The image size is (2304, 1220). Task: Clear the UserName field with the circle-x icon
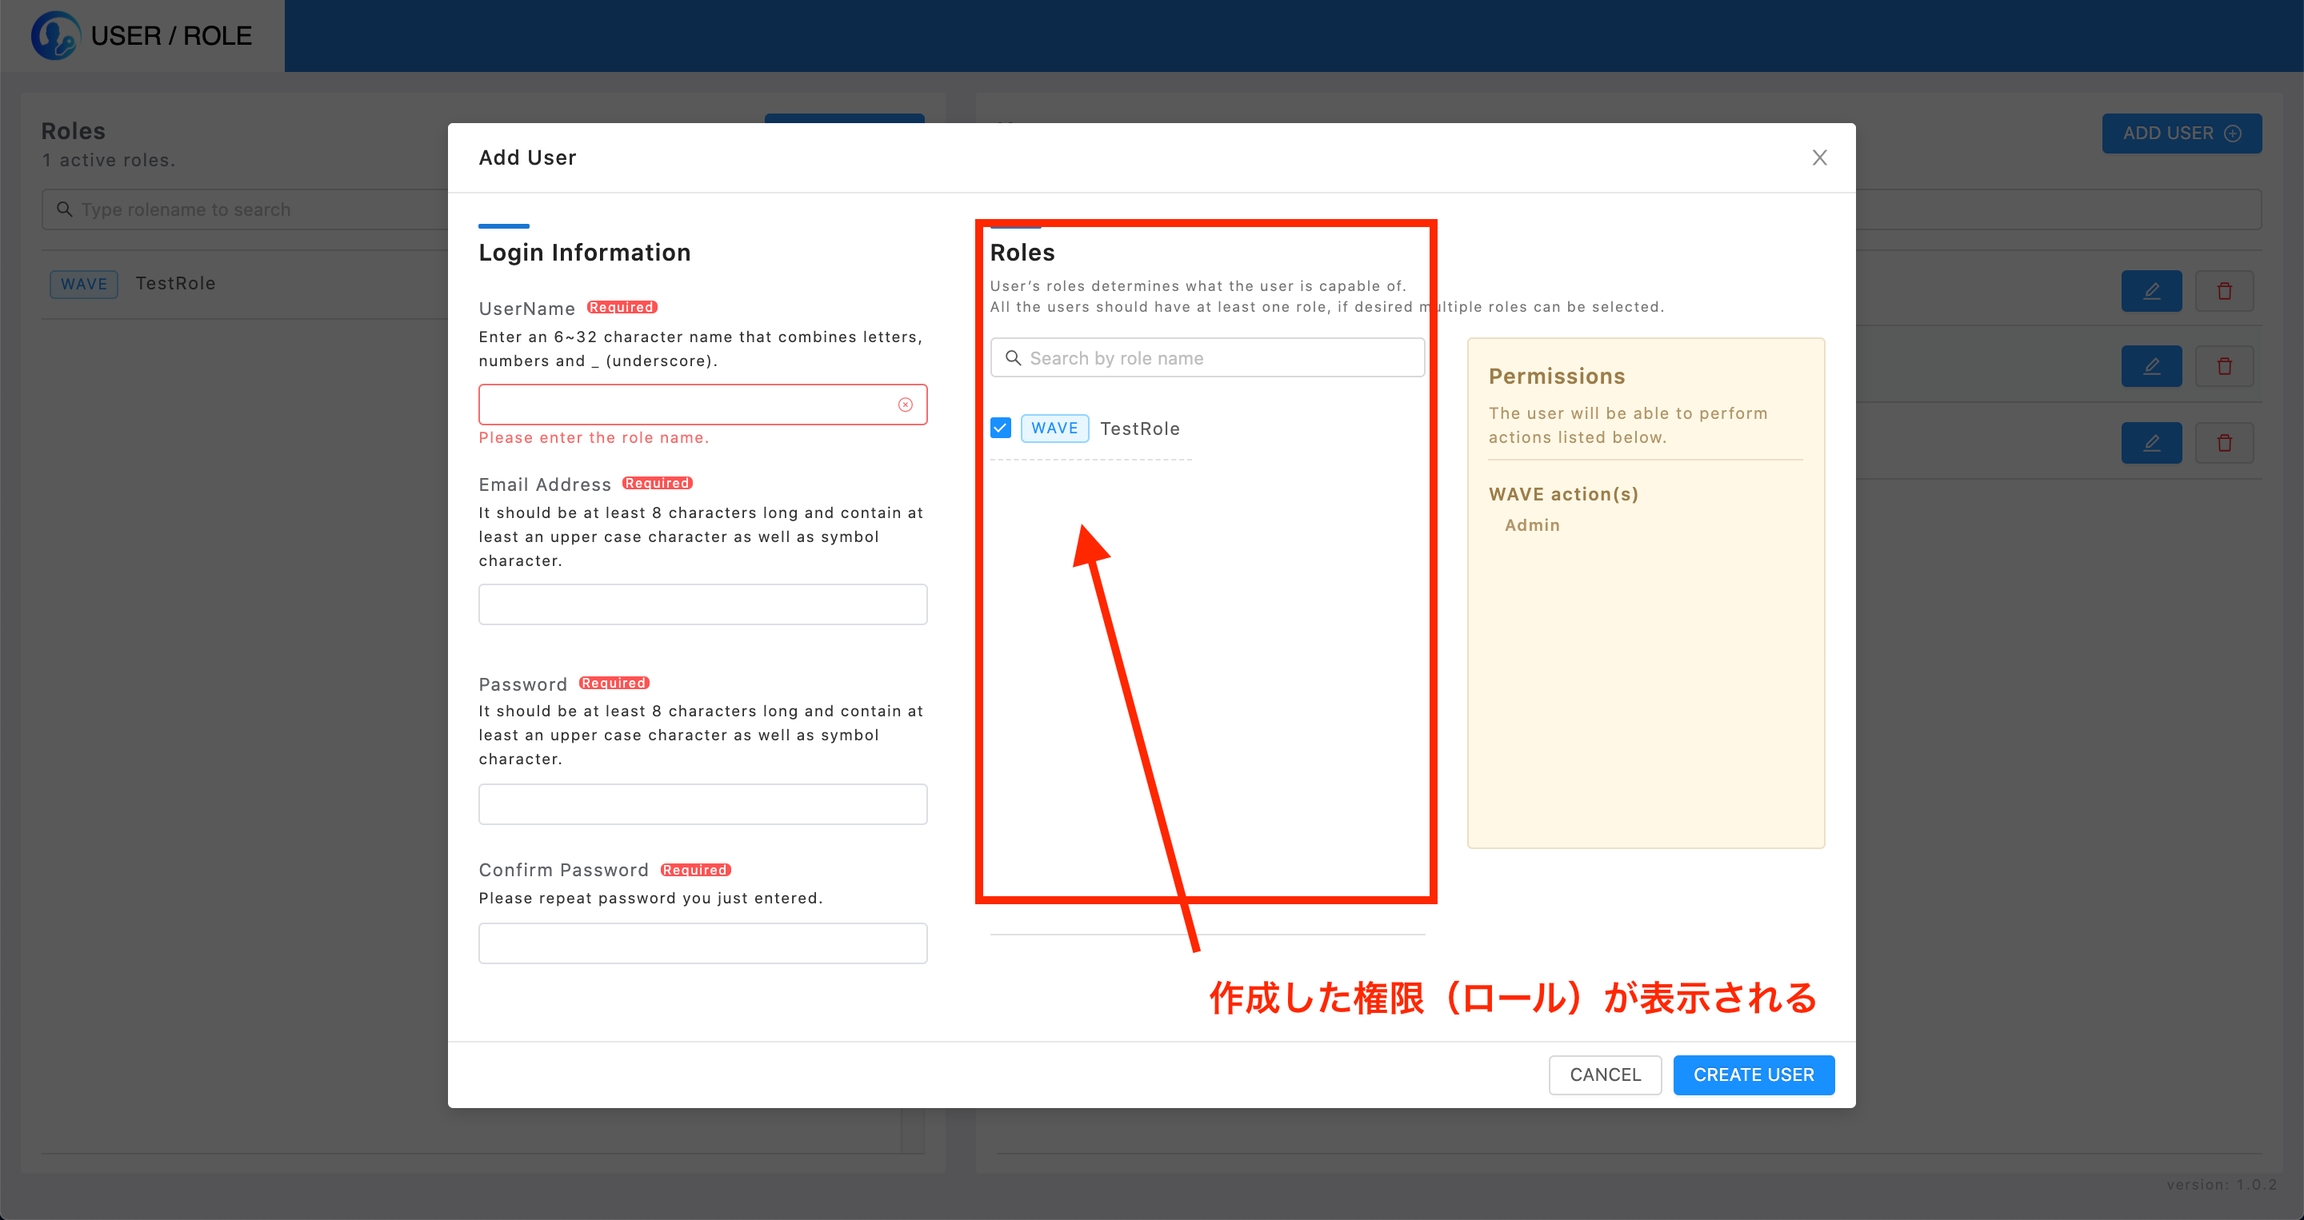(x=905, y=405)
